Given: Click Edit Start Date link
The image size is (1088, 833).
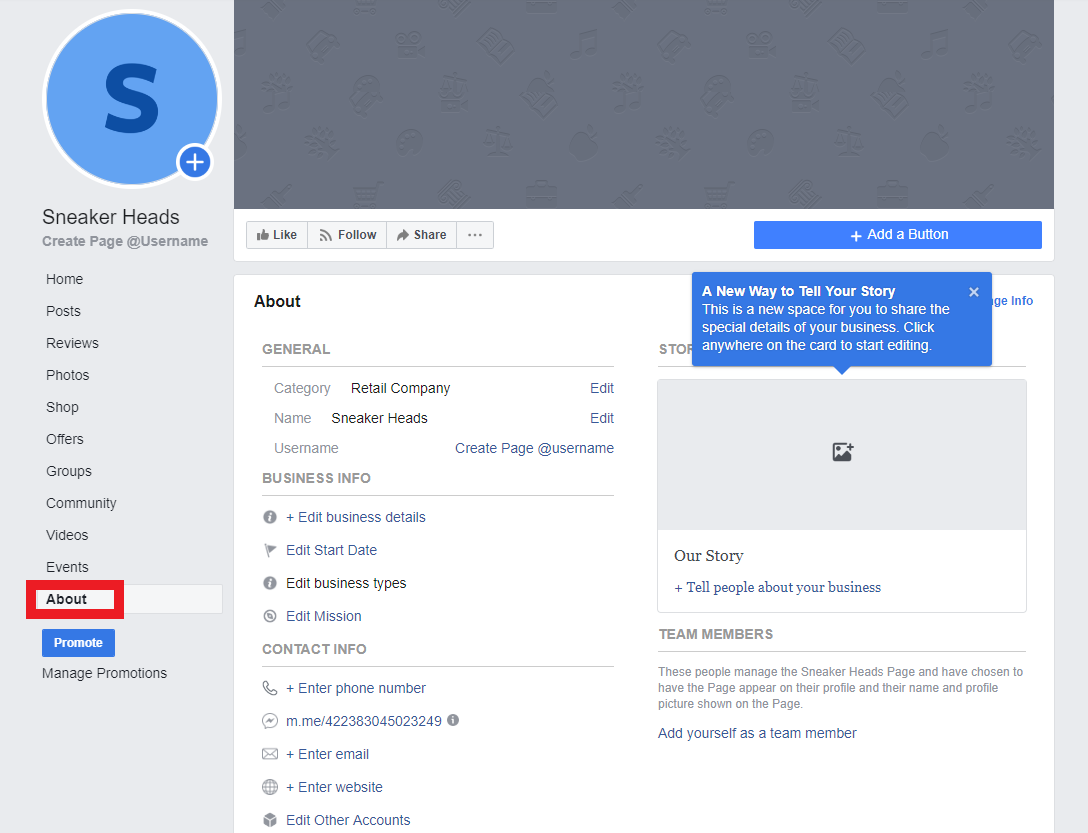Looking at the screenshot, I should [x=332, y=550].
